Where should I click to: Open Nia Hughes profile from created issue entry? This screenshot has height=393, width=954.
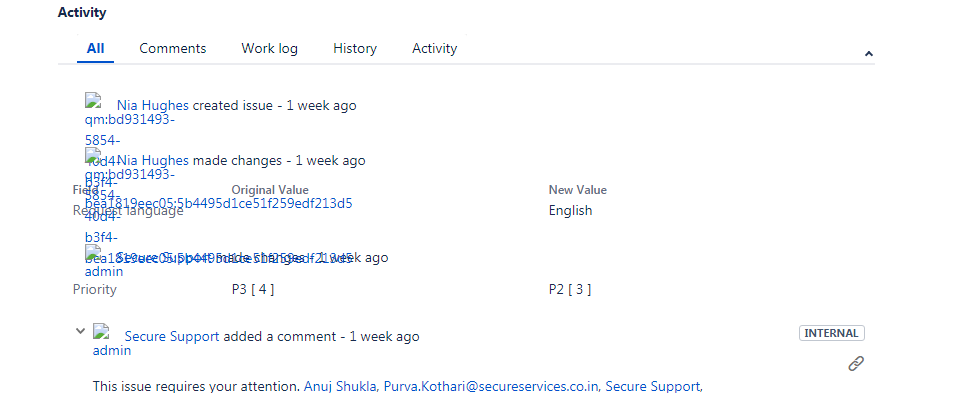coord(153,105)
